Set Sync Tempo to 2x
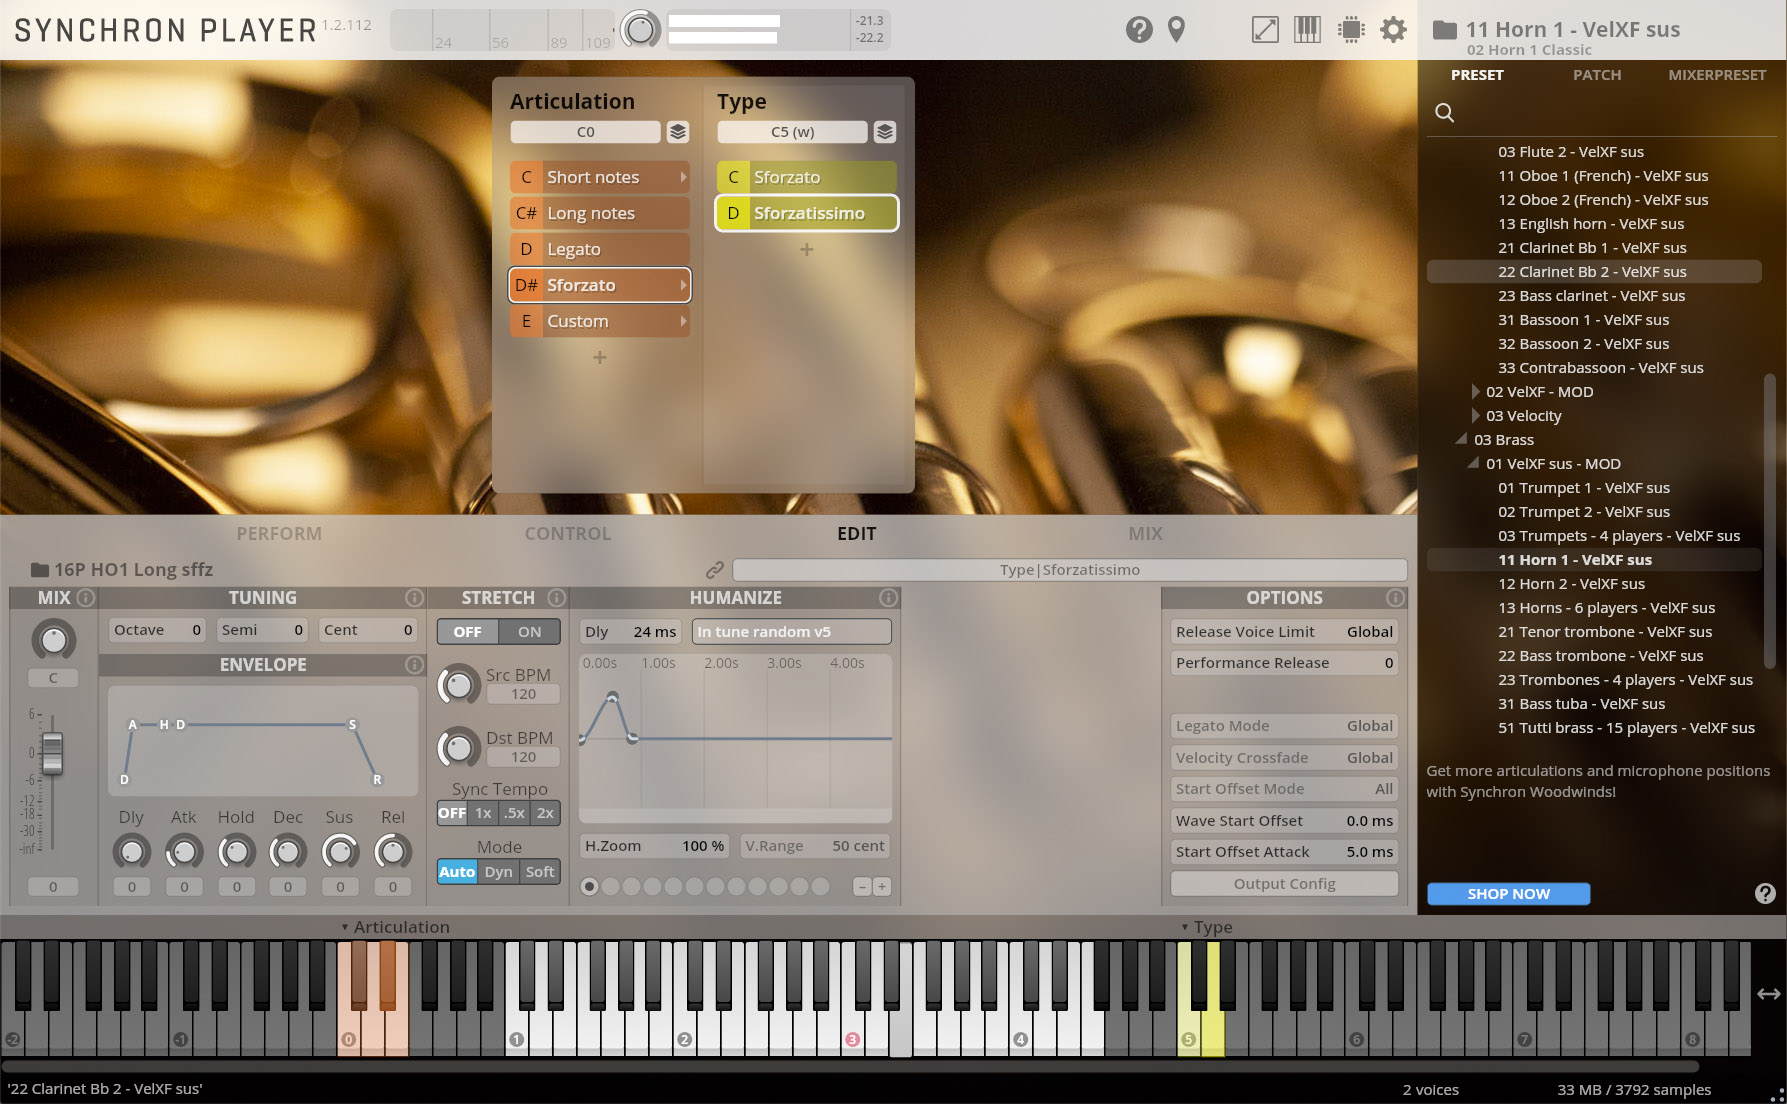 point(545,813)
